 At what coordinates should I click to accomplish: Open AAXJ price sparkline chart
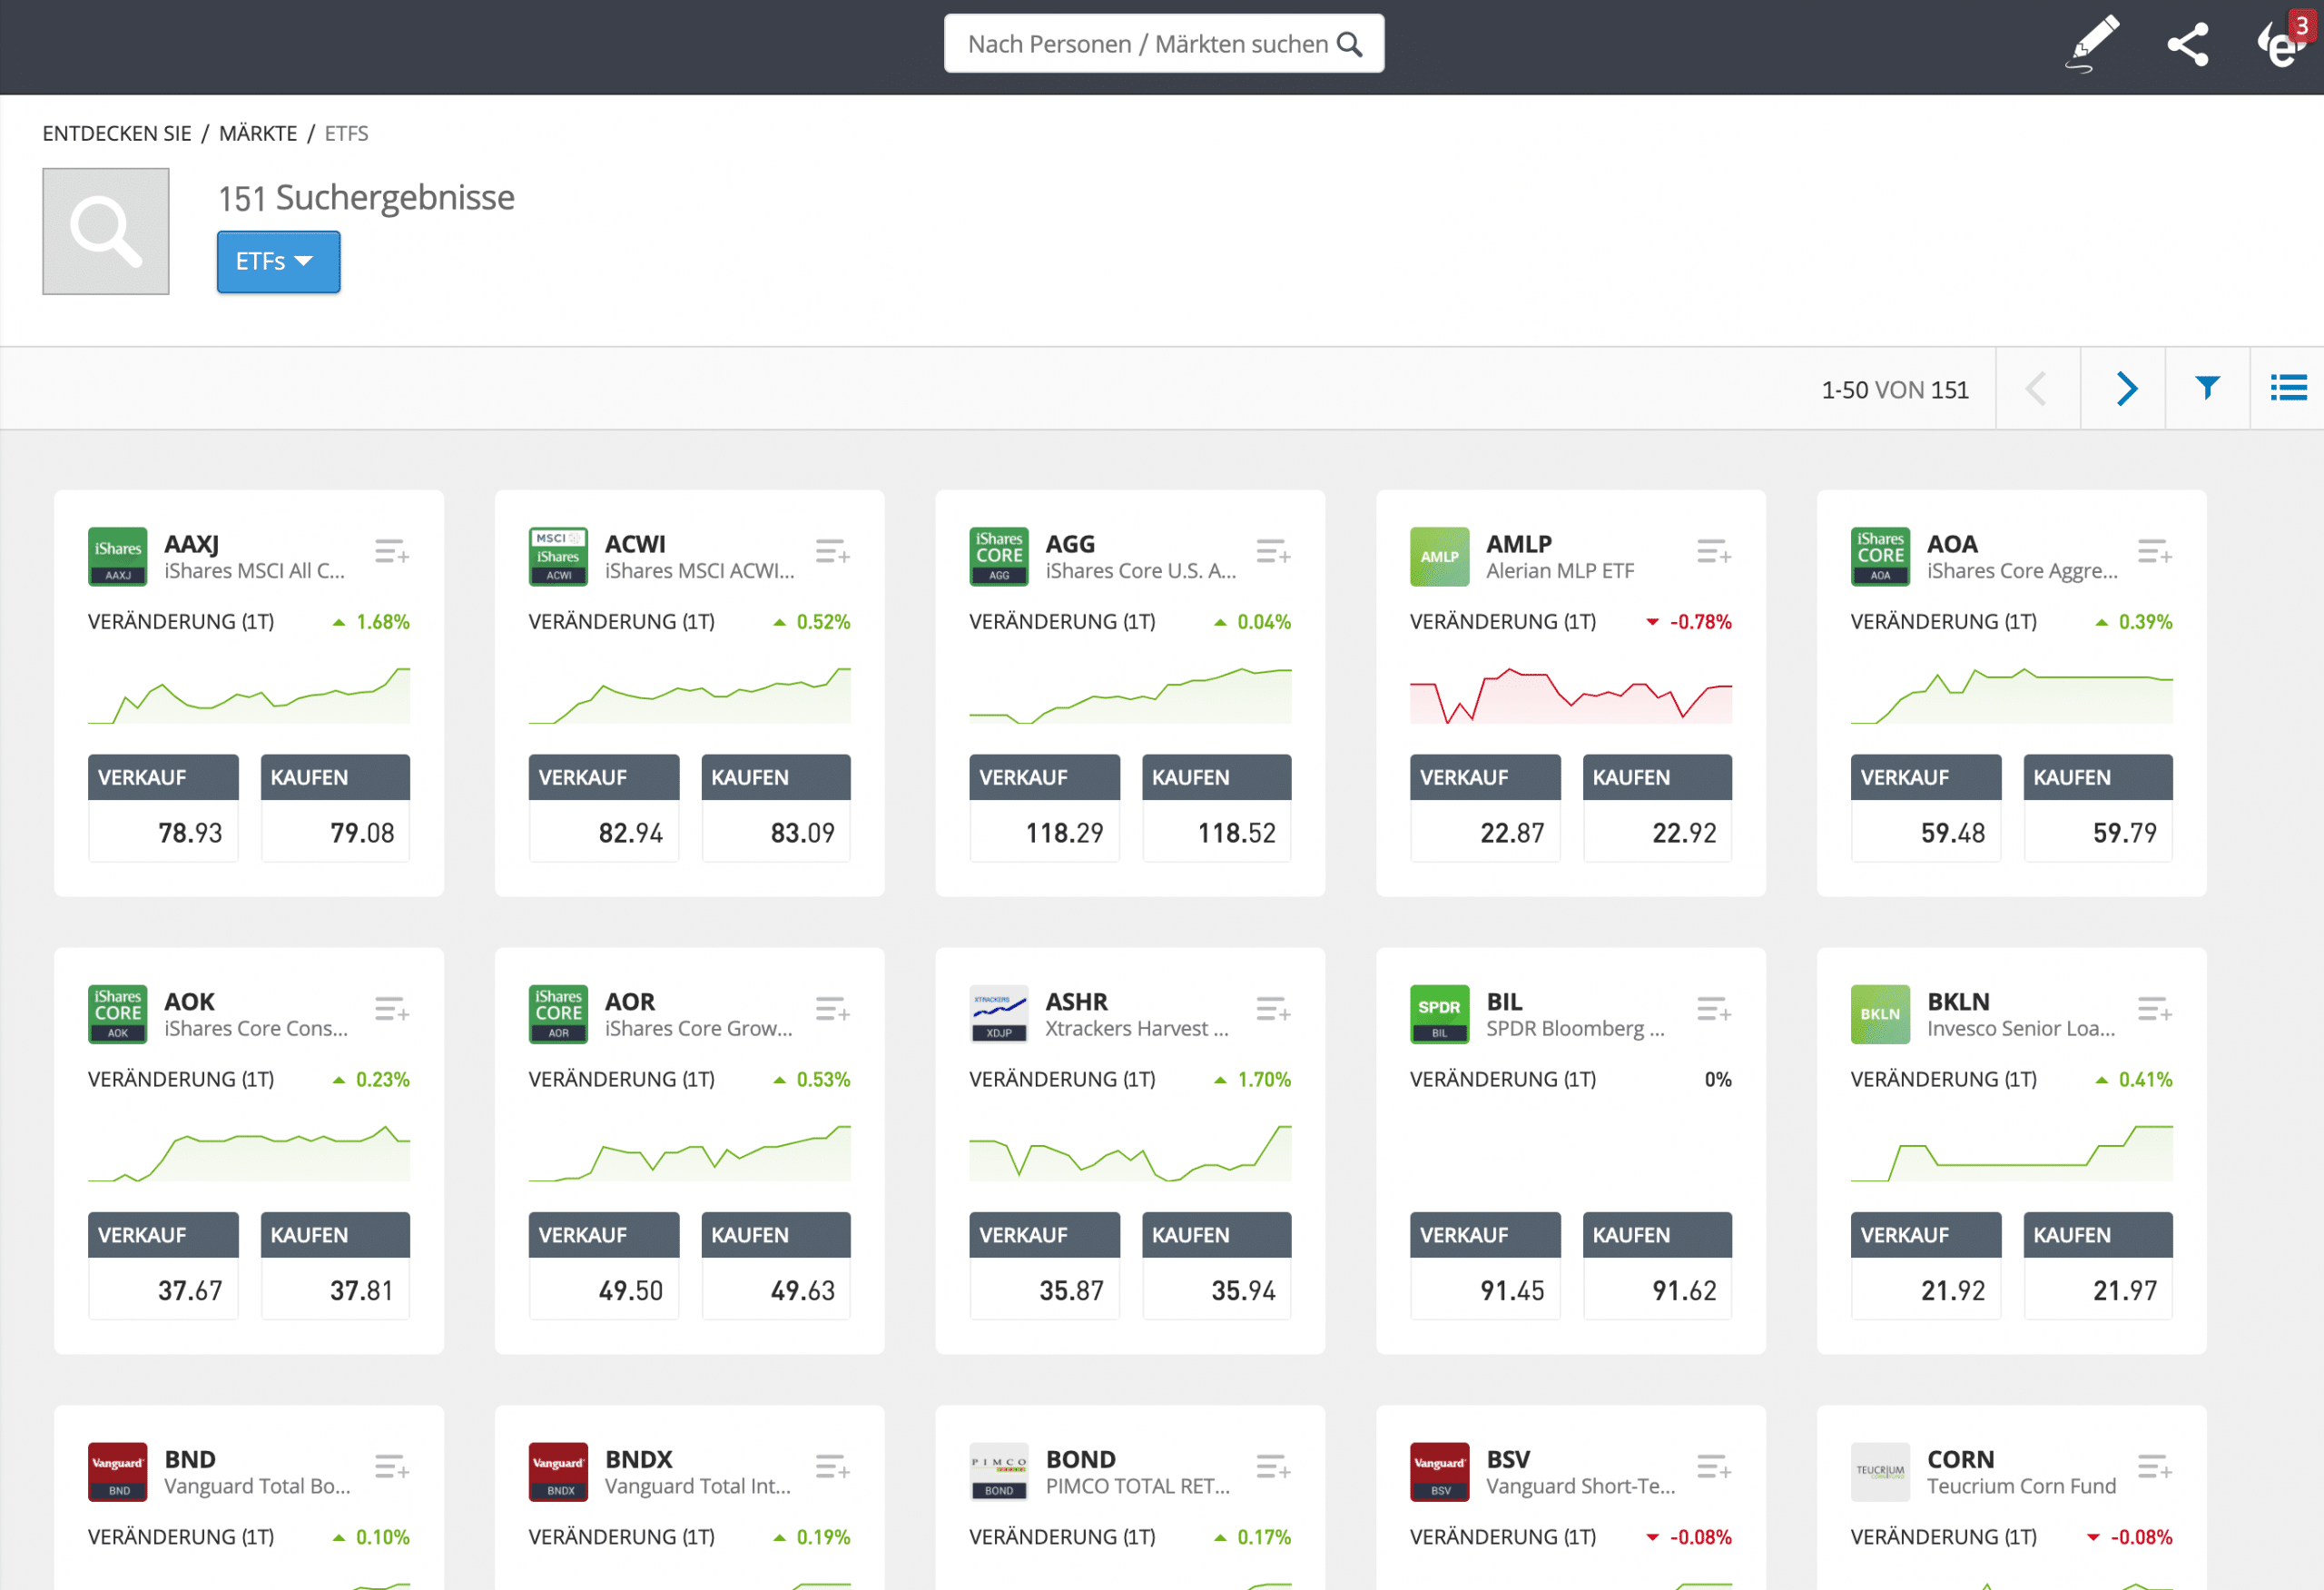click(249, 694)
